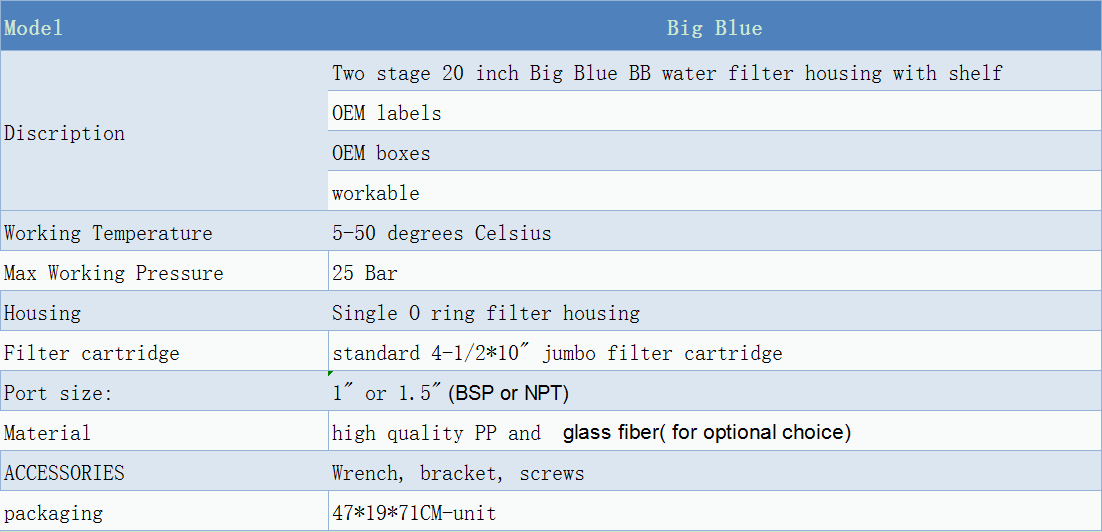1102x532 pixels.
Task: Click Single O ring filter housing cell
Action: point(715,311)
